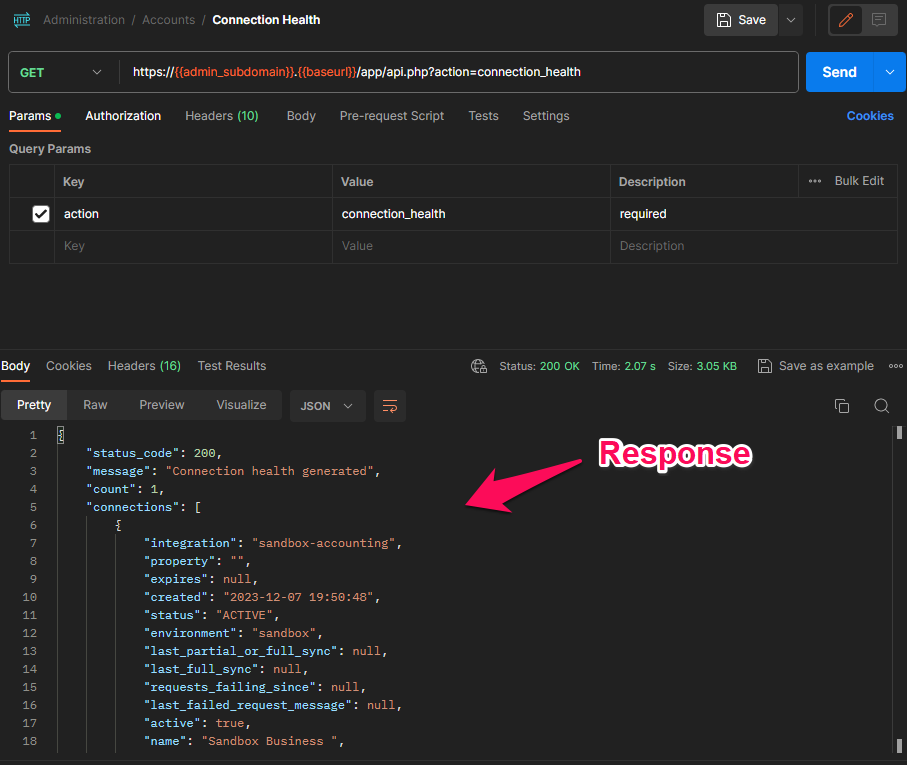
Task: Click the "ACTIVE" status value
Action: click(244, 615)
